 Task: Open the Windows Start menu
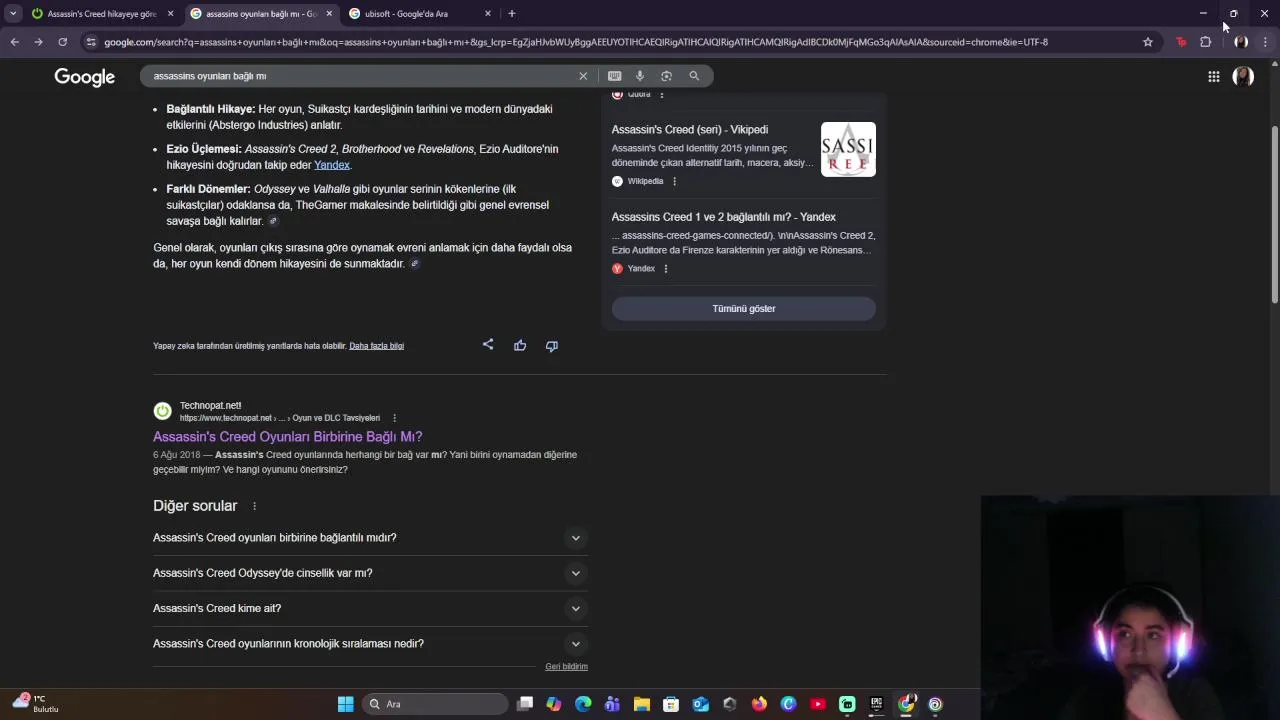pyautogui.click(x=345, y=704)
